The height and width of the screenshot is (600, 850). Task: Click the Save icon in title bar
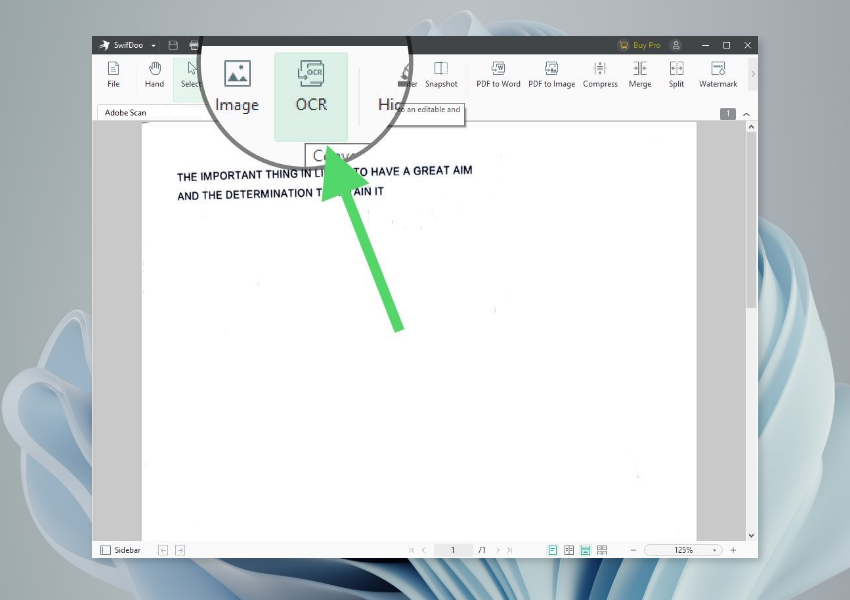173,45
